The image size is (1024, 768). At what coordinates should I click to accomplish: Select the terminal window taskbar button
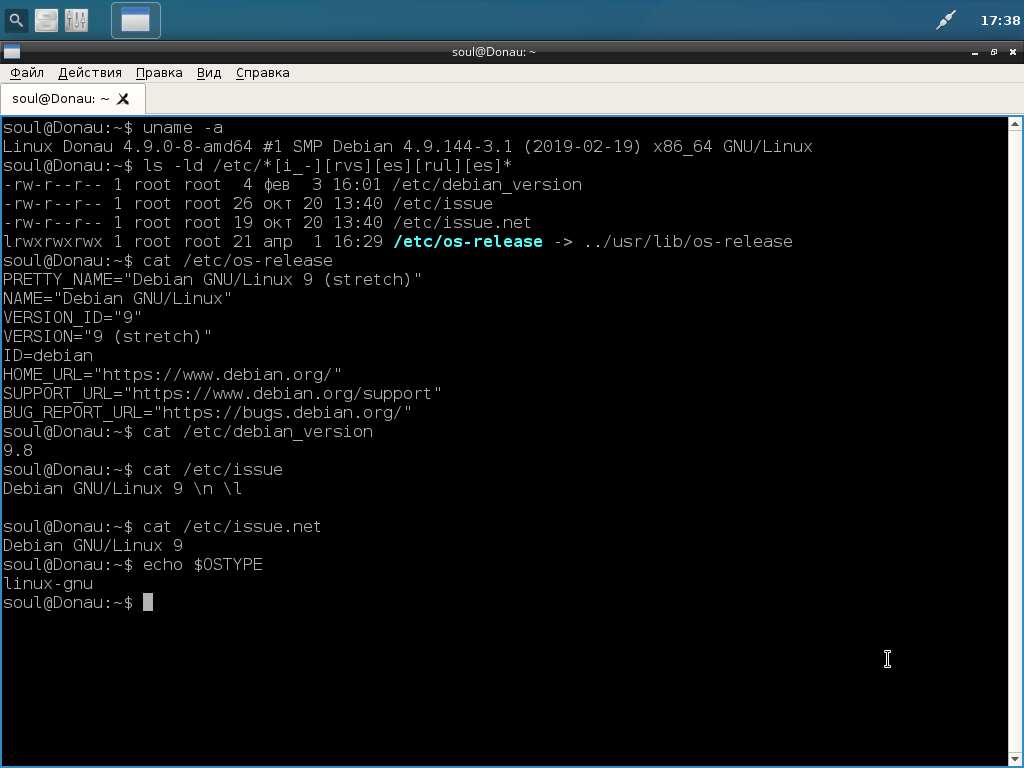[x=136, y=20]
